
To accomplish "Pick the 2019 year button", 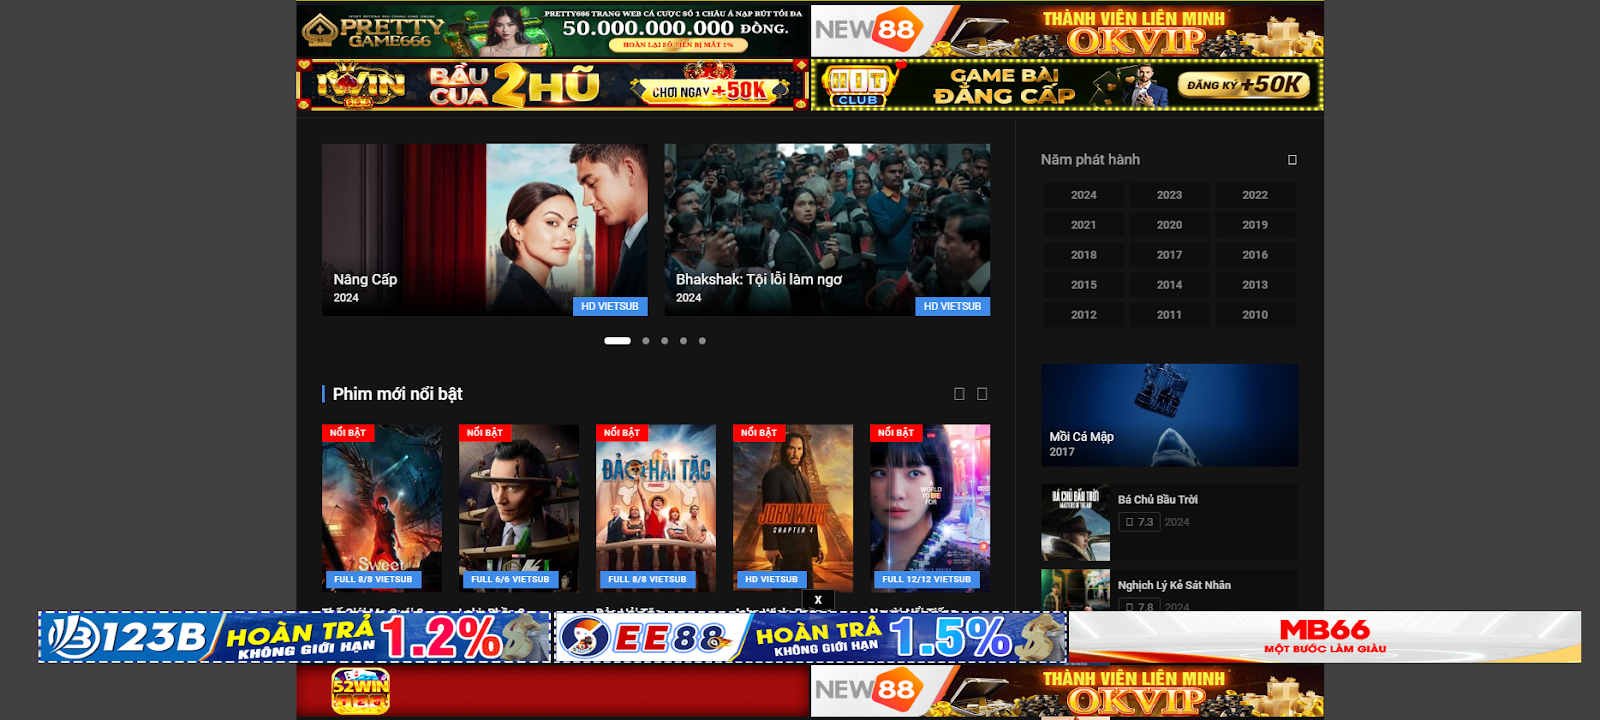I will (1255, 225).
